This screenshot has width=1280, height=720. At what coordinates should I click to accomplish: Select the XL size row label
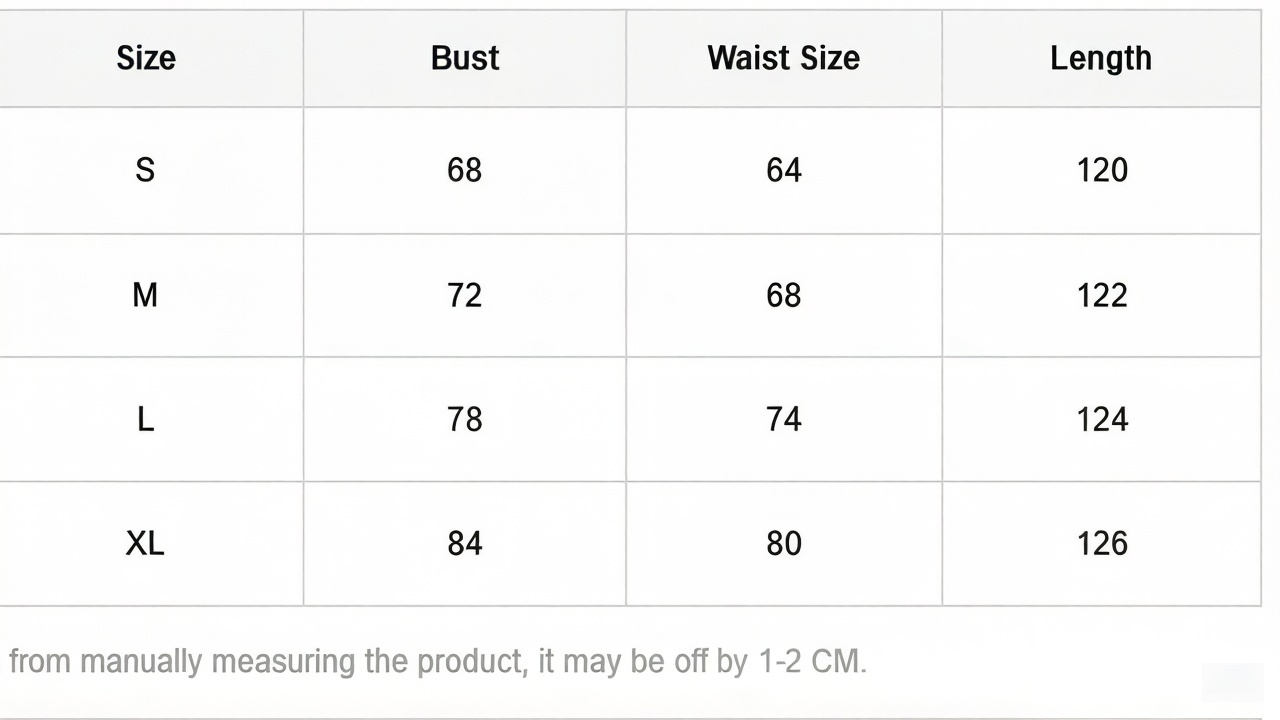click(x=145, y=543)
